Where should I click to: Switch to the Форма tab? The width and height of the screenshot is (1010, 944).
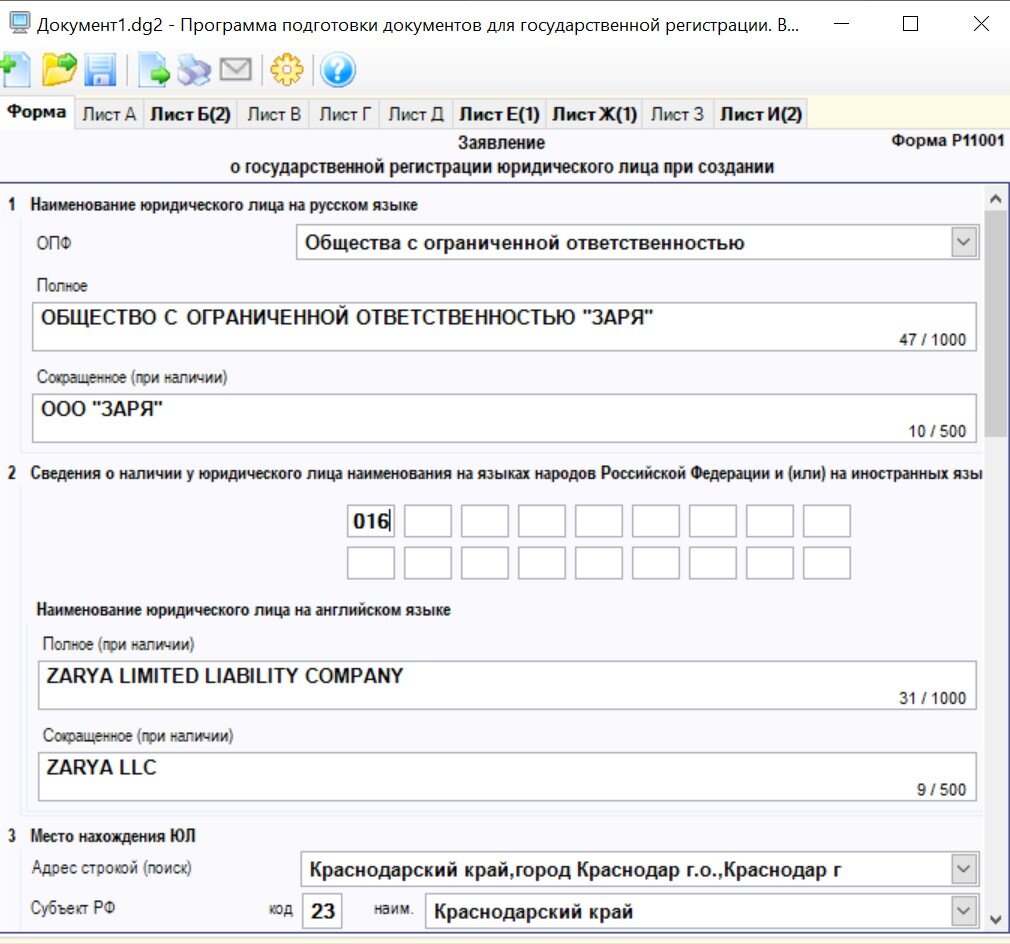pyautogui.click(x=37, y=112)
